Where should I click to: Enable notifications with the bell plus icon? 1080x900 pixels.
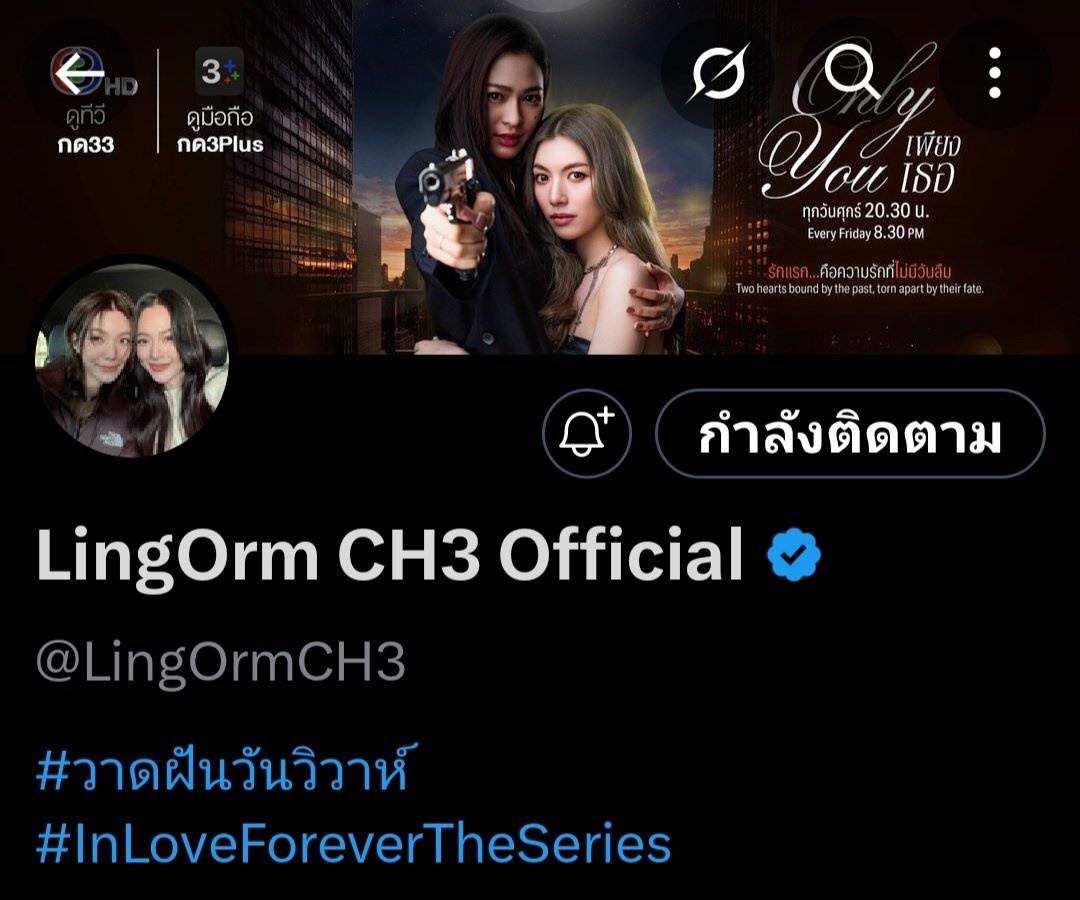click(586, 434)
